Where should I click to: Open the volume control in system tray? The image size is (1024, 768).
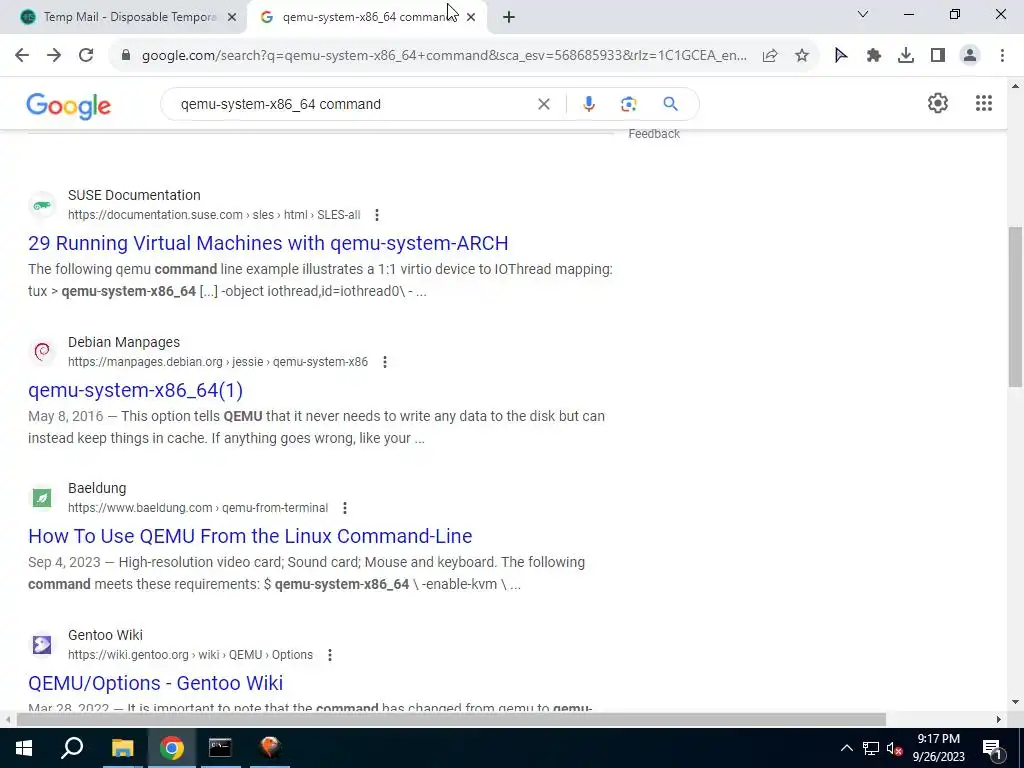894,748
